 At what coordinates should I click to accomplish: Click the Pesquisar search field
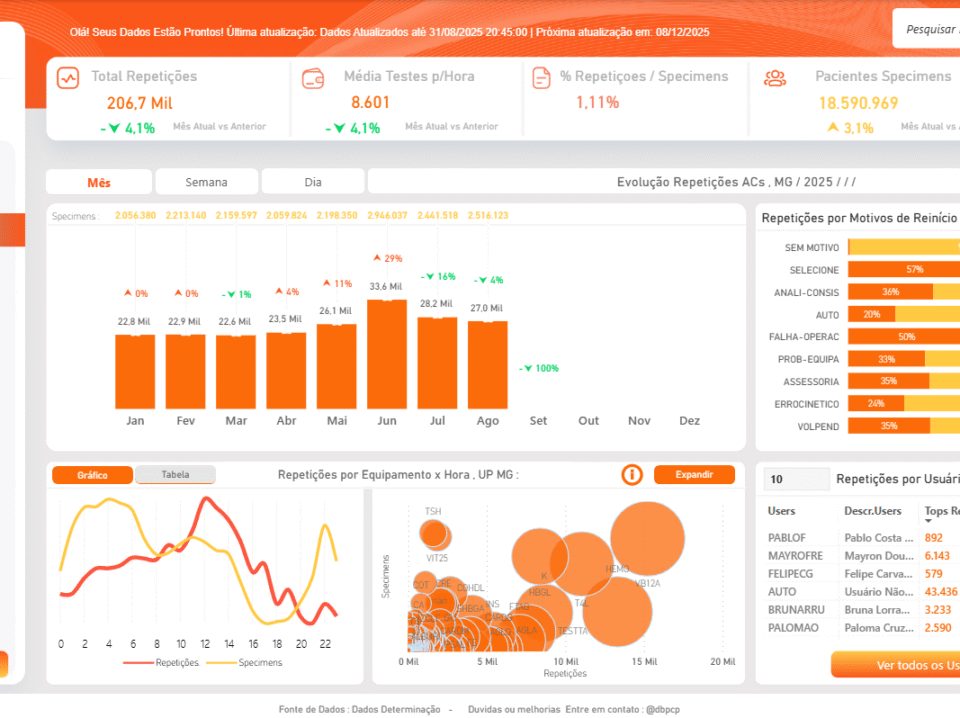coord(928,30)
